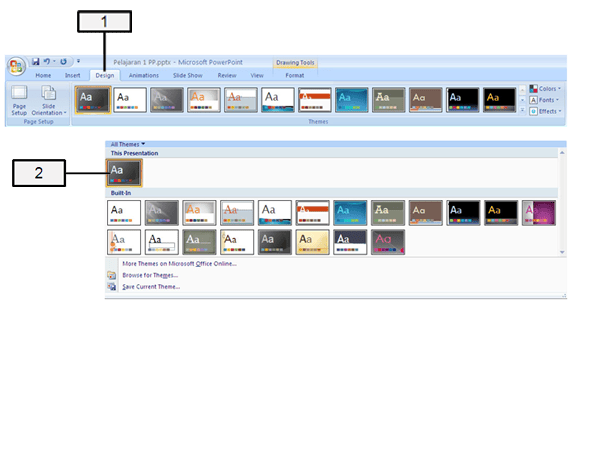Open the theme Colors dropdown

pyautogui.click(x=545, y=89)
